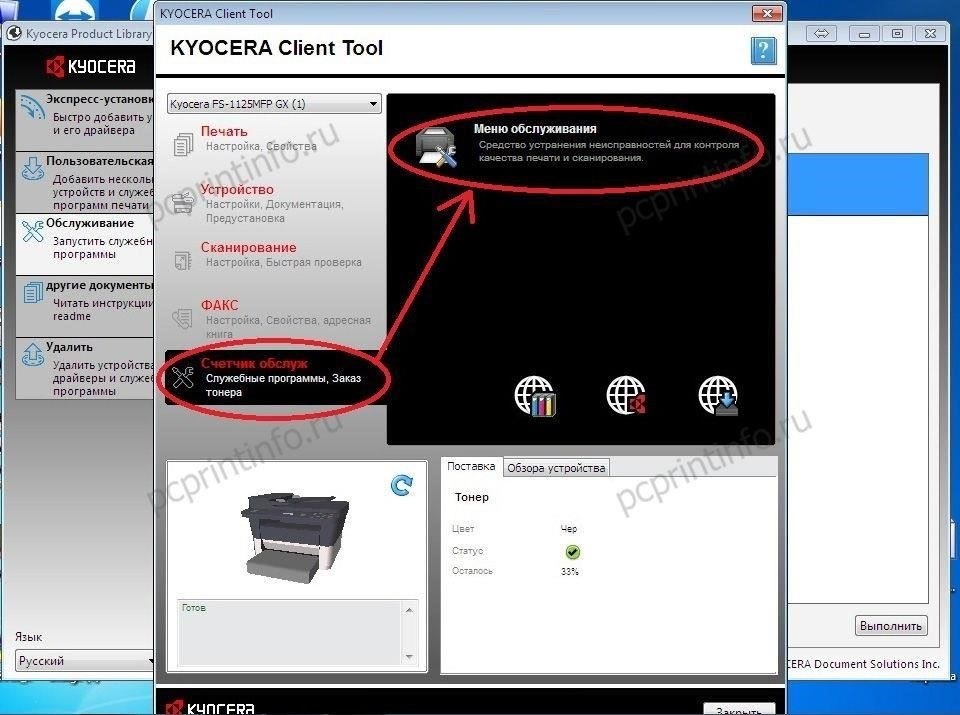
Task: Select другие документы in Product Library
Action: 84,306
